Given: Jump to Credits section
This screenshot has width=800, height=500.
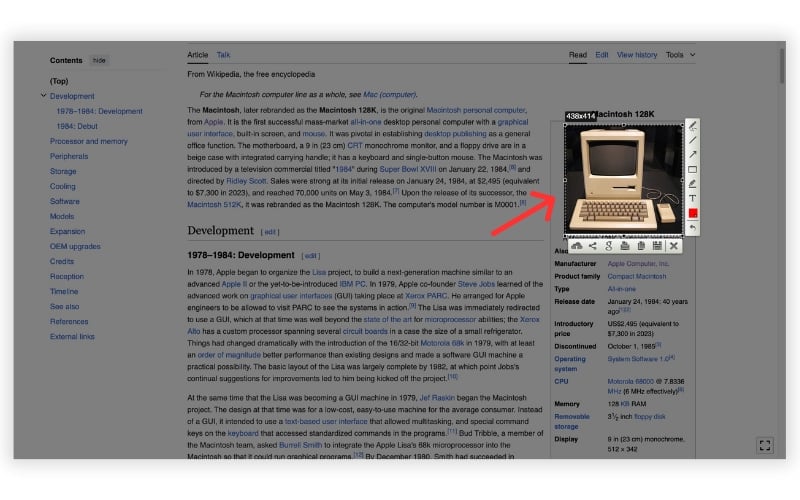Looking at the screenshot, I should tap(62, 261).
